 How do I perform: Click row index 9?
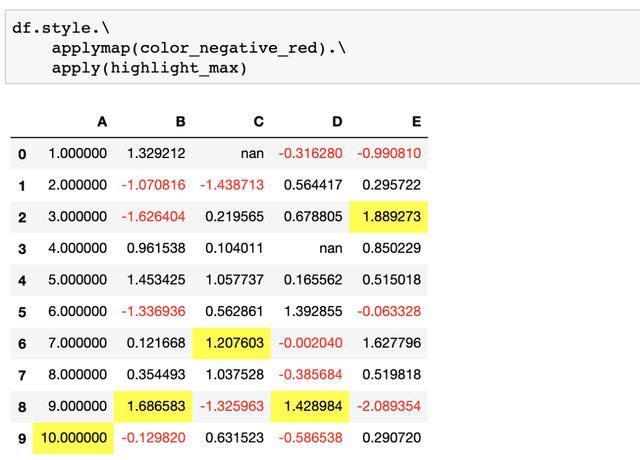(x=22, y=438)
